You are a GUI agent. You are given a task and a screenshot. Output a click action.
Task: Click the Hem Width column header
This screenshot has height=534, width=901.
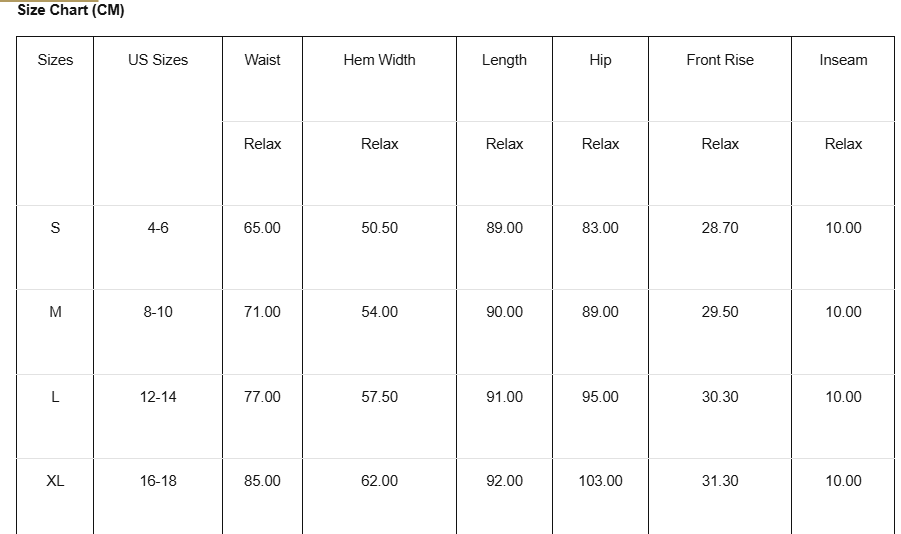point(379,60)
